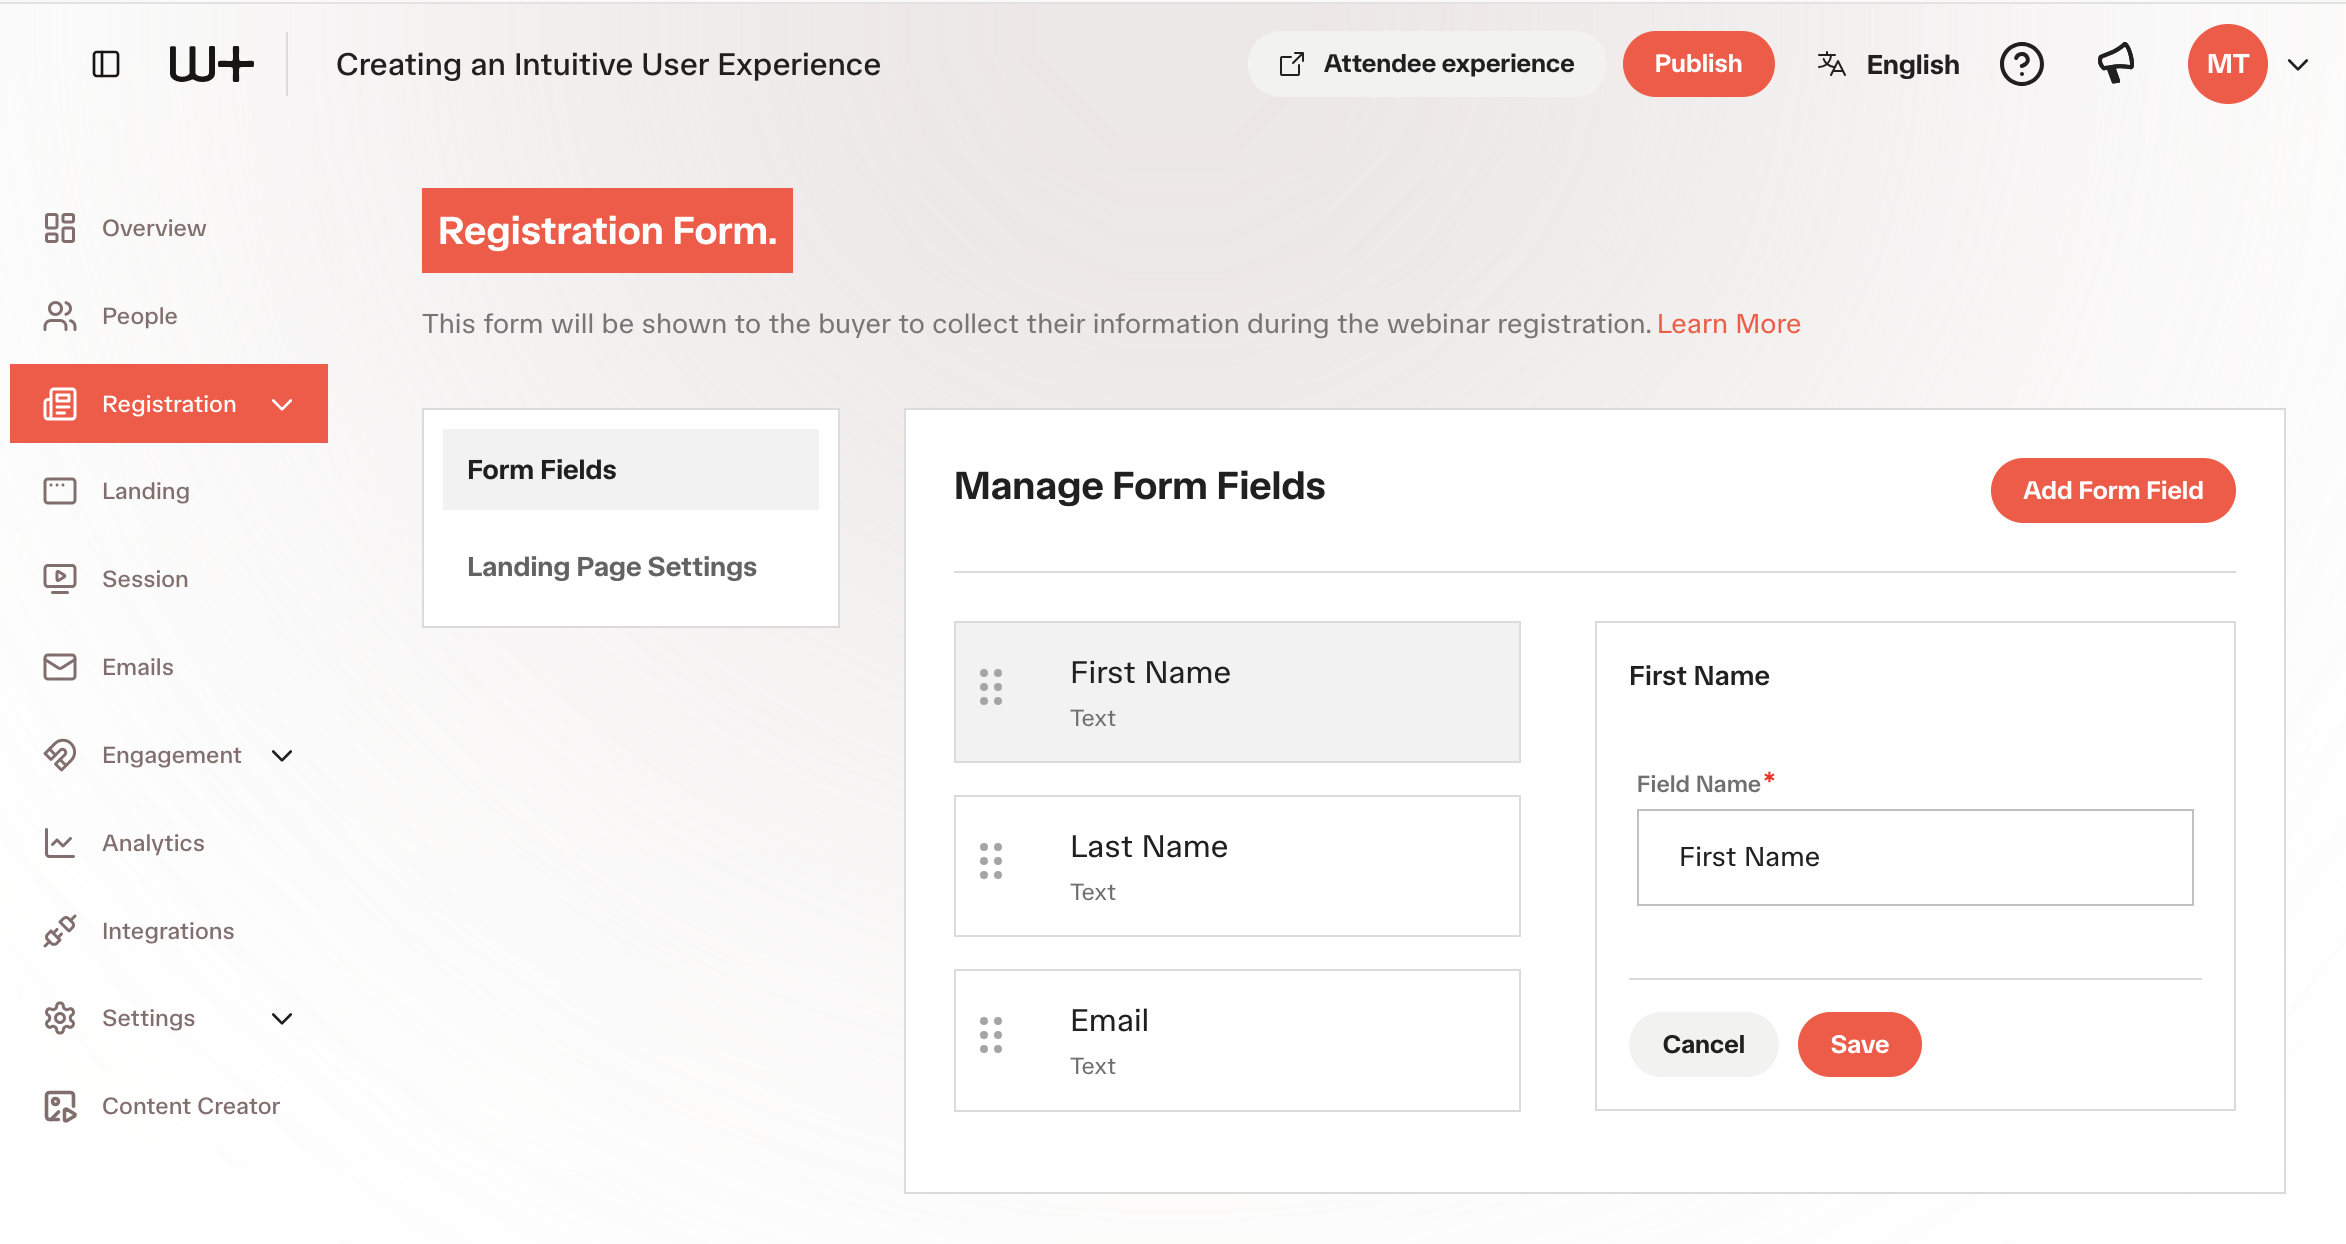Grab the First Name drag handle
The width and height of the screenshot is (2346, 1244).
[991, 687]
